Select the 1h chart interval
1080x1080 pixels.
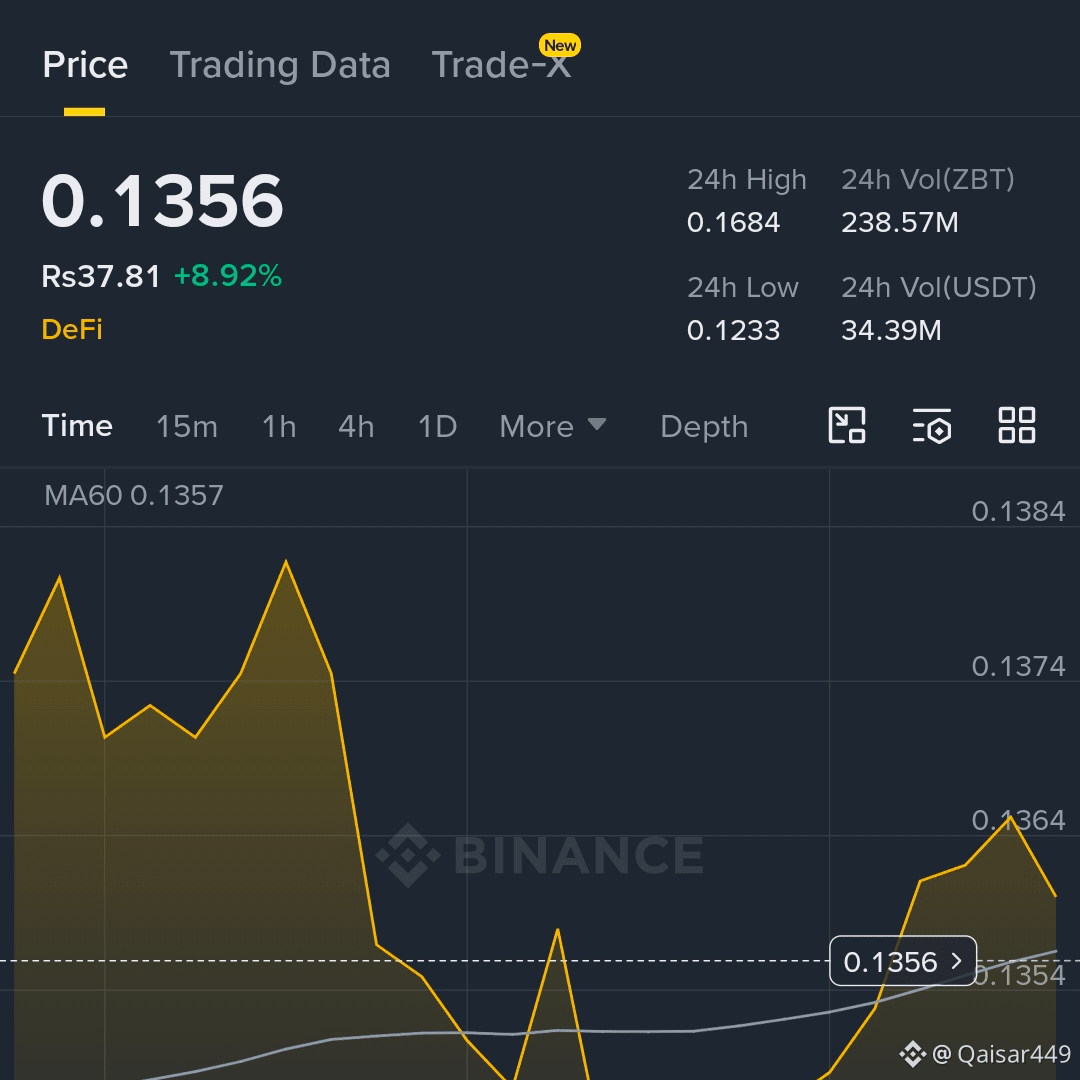click(279, 426)
